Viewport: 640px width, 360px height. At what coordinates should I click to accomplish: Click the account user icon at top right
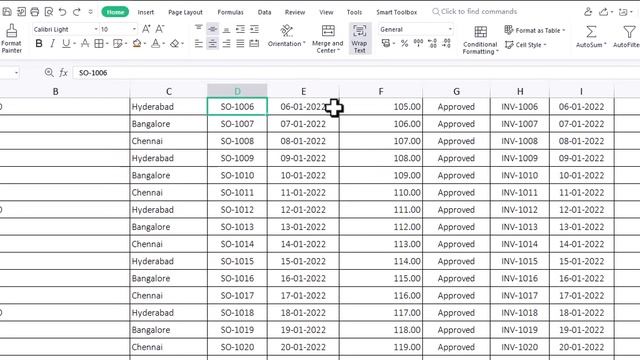click(x=588, y=12)
